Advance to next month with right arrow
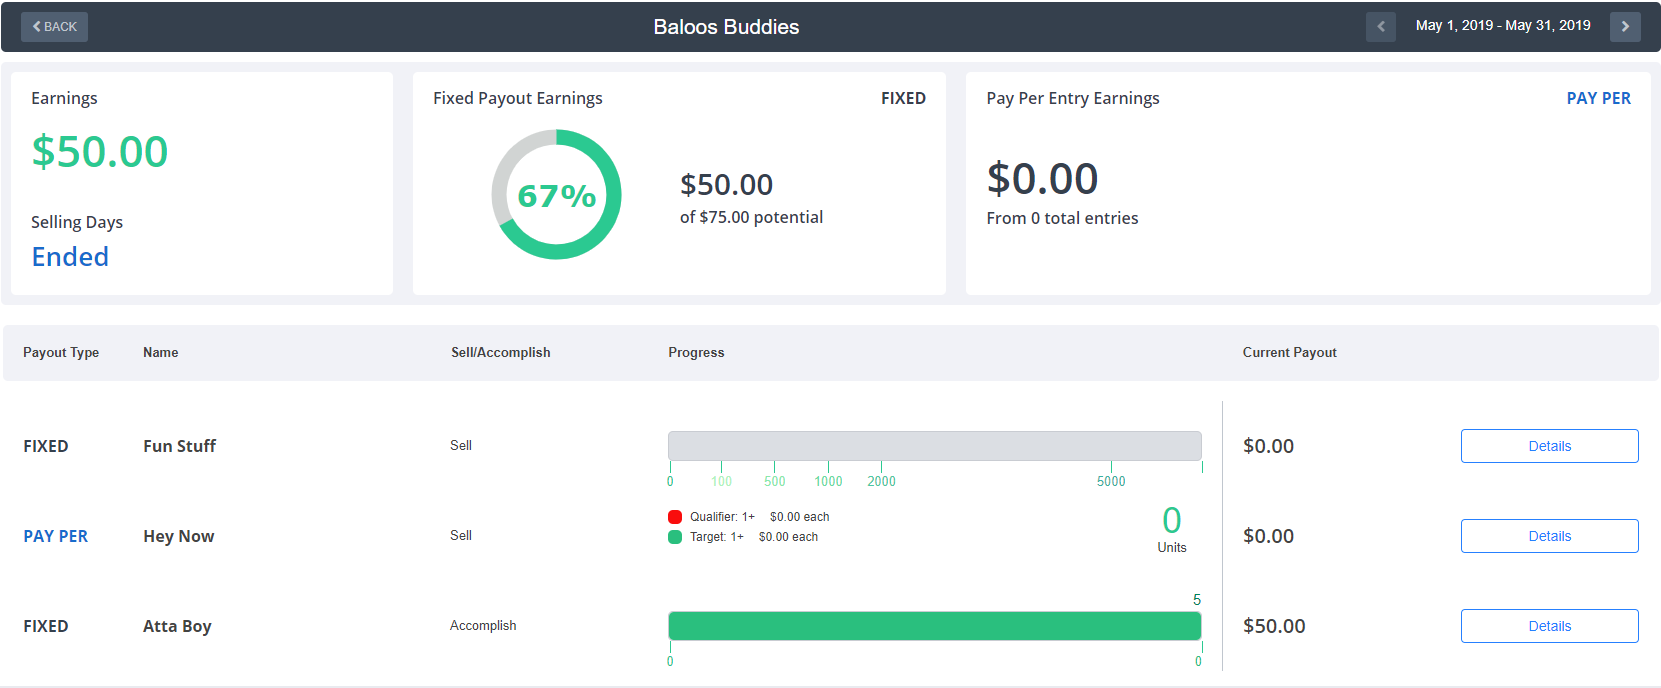Screen dimensions: 1661x688 point(1625,27)
